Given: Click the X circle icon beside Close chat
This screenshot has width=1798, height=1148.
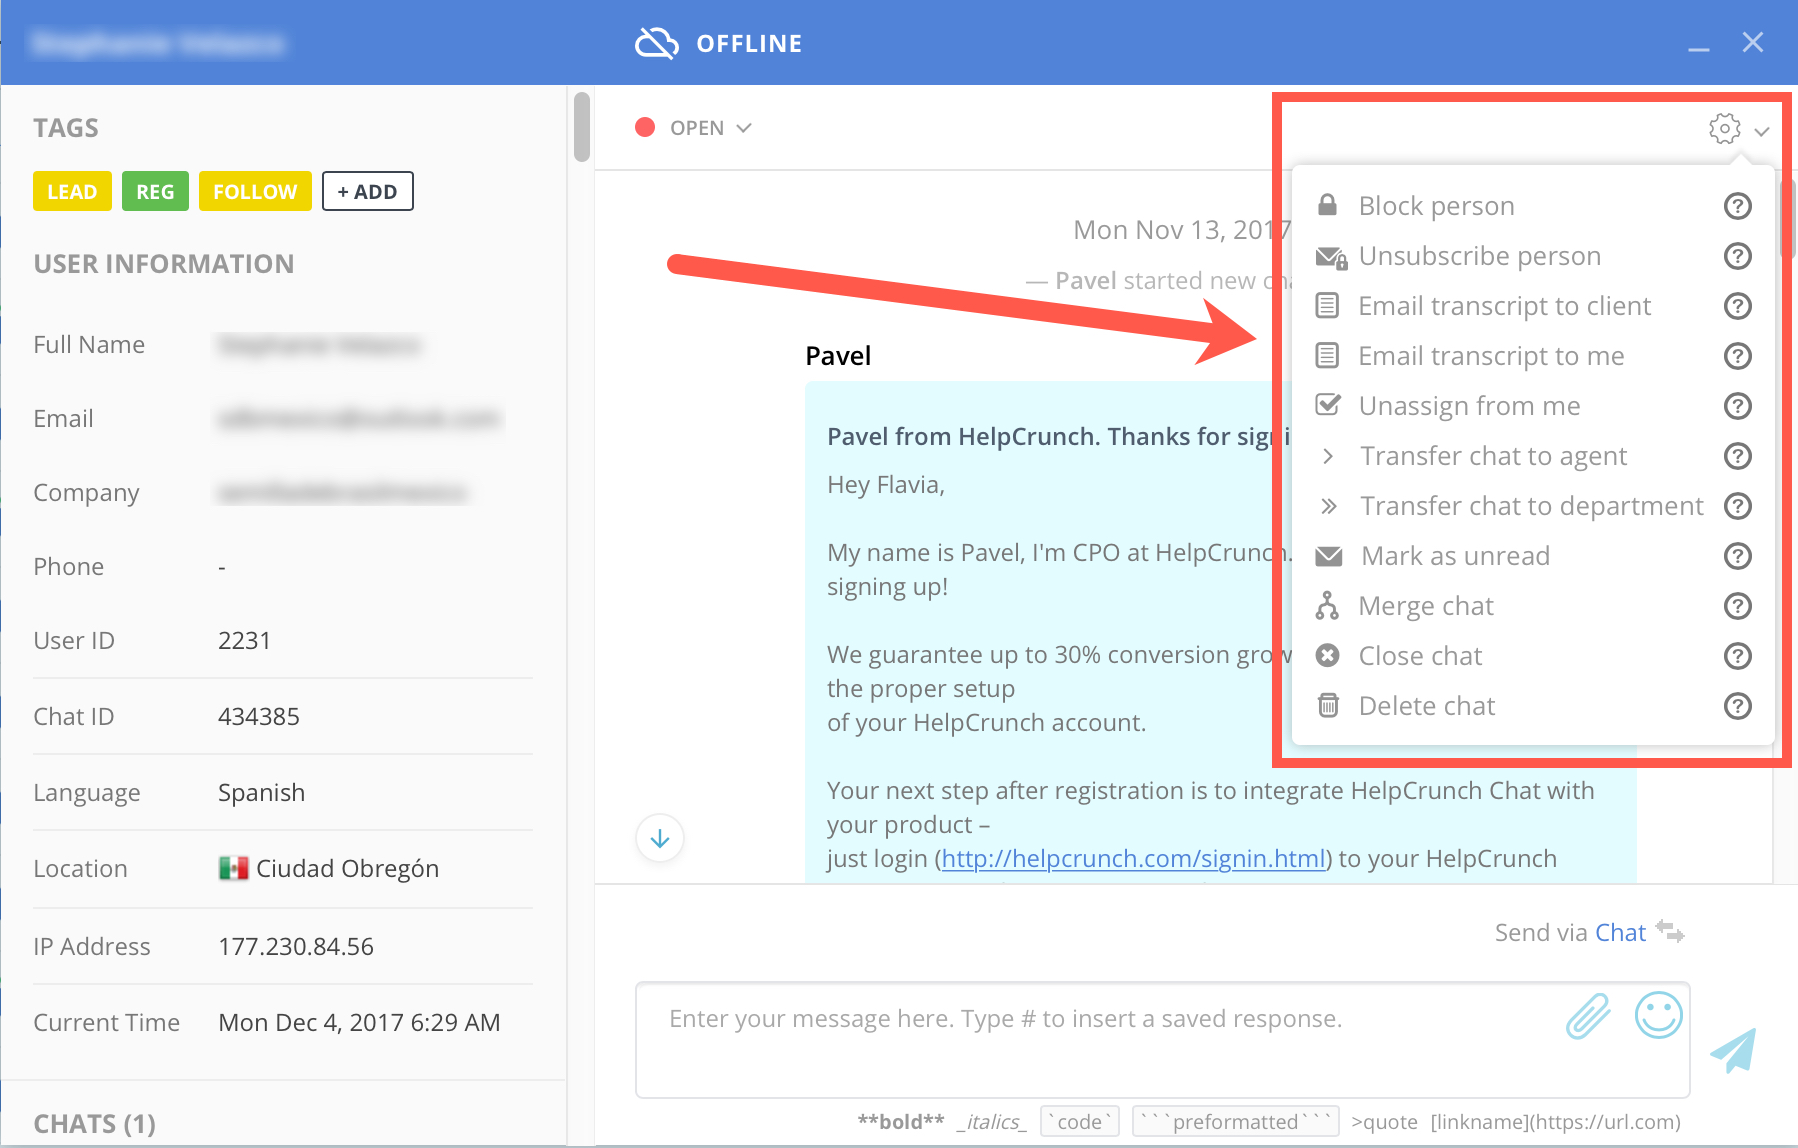Looking at the screenshot, I should (1327, 655).
